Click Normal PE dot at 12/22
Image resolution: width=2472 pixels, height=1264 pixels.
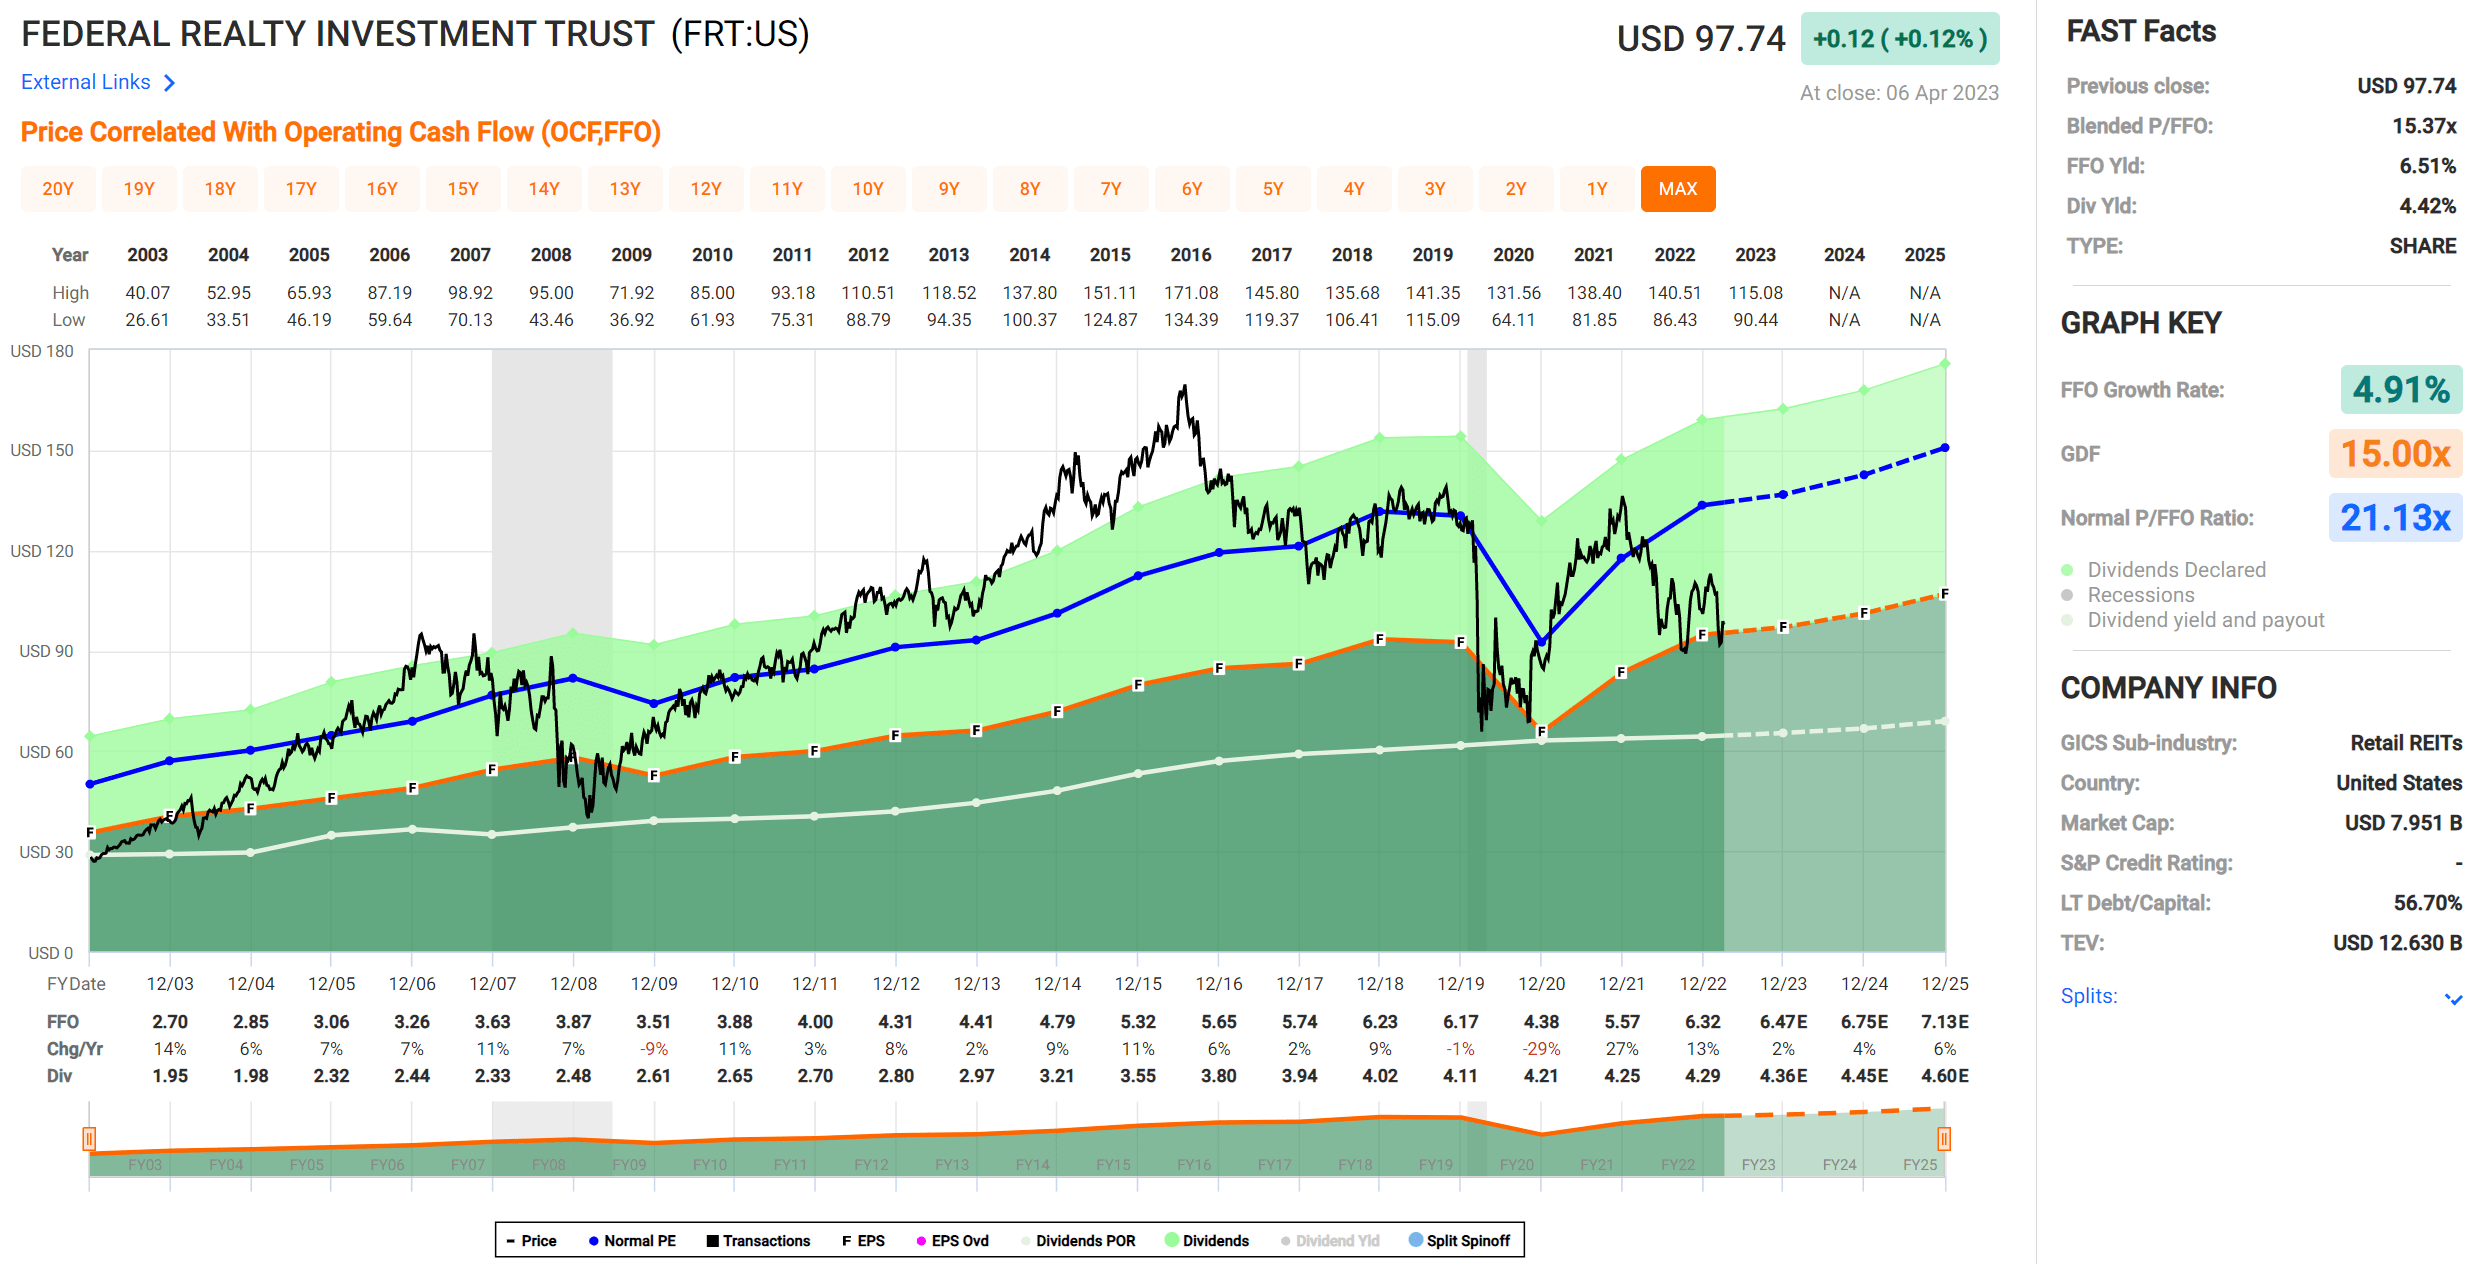(1703, 506)
